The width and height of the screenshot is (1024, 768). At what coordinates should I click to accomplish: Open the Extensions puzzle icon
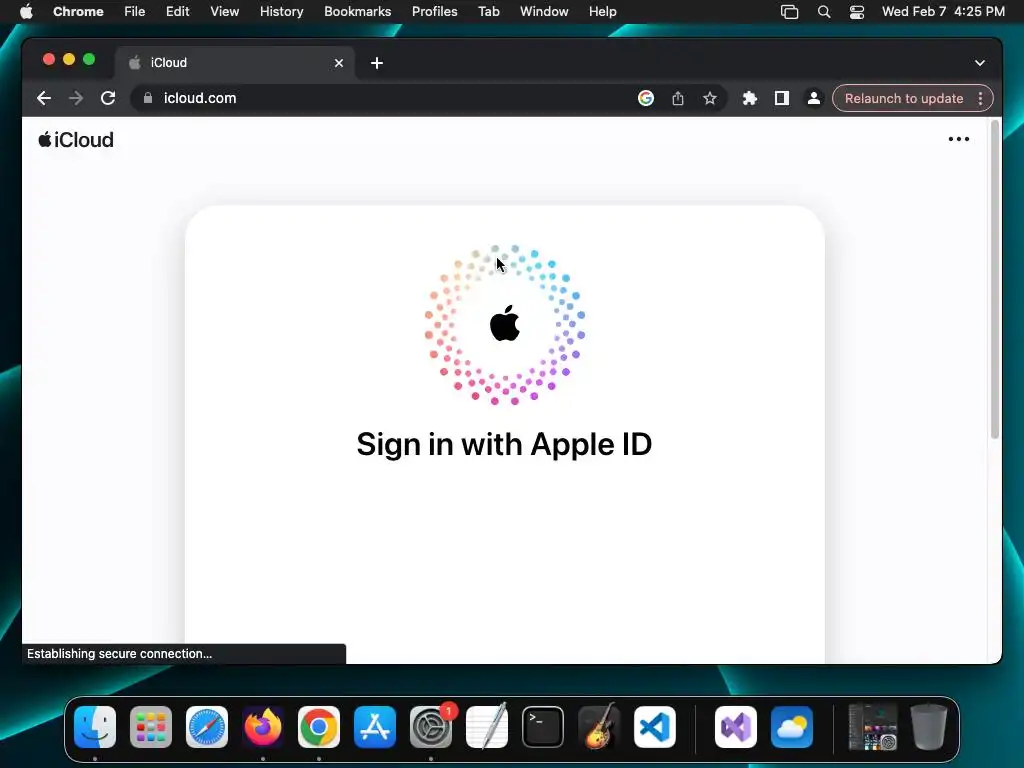point(750,98)
